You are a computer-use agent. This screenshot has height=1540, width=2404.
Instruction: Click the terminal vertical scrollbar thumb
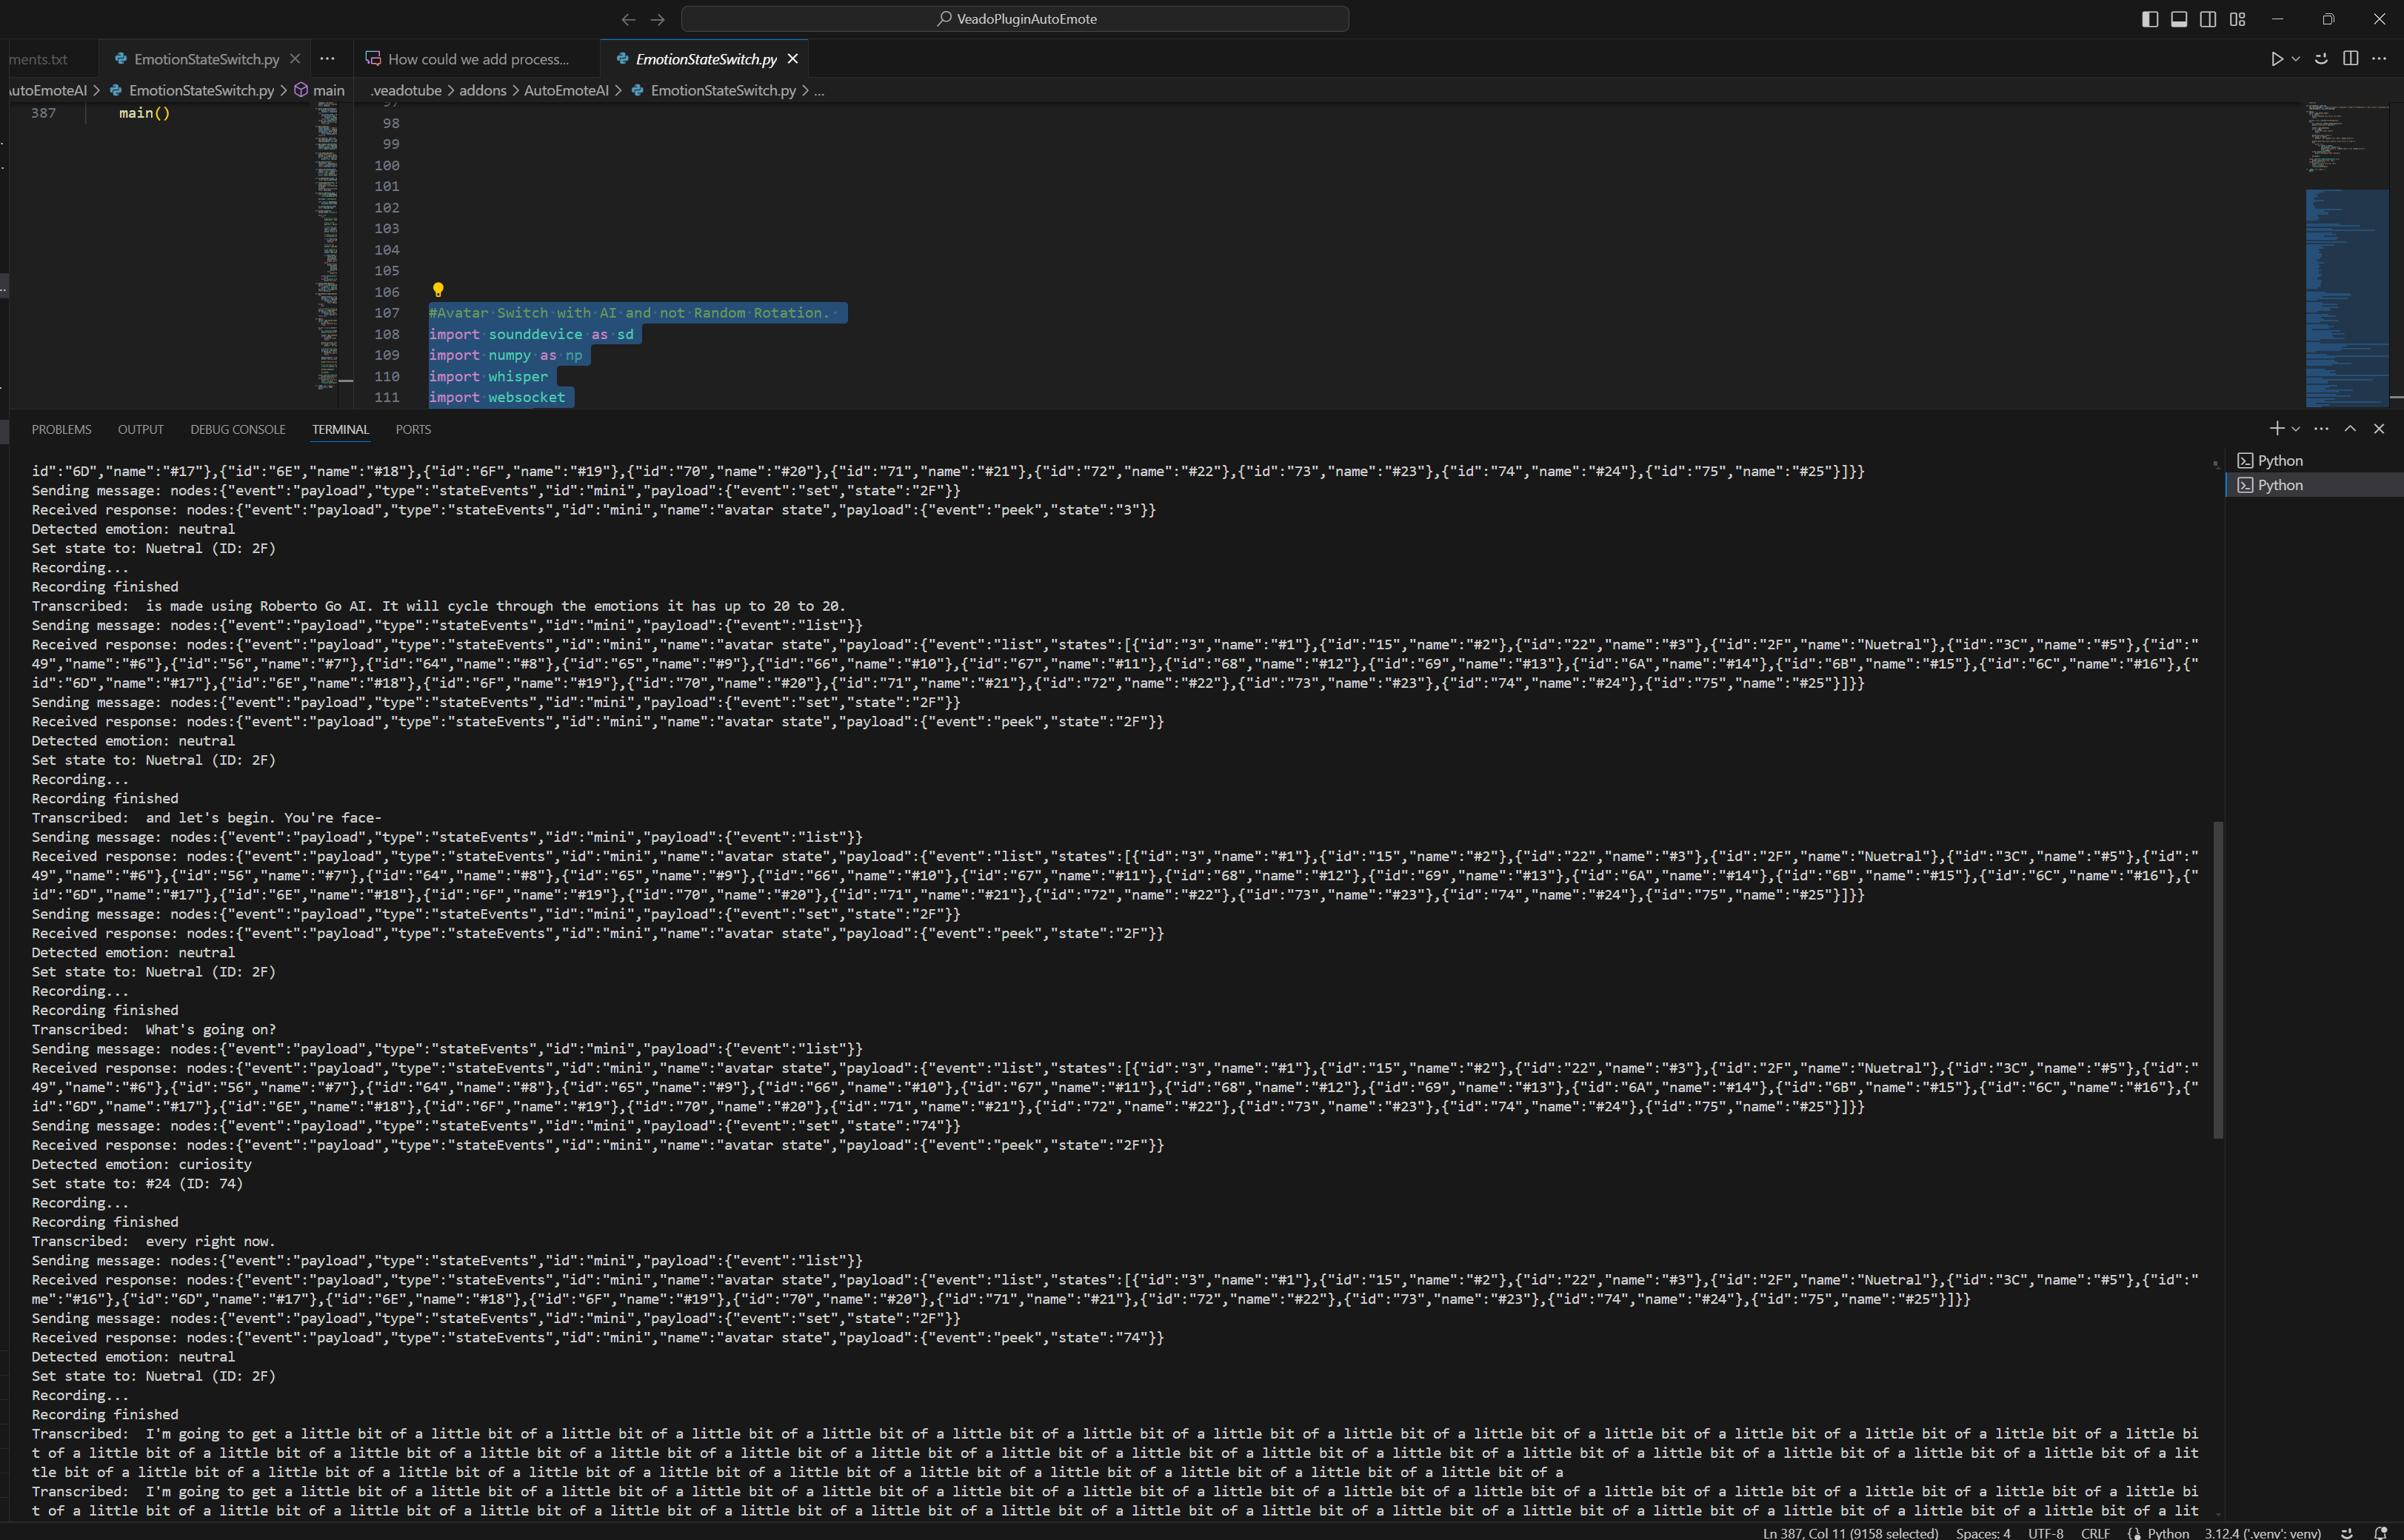(x=2218, y=980)
